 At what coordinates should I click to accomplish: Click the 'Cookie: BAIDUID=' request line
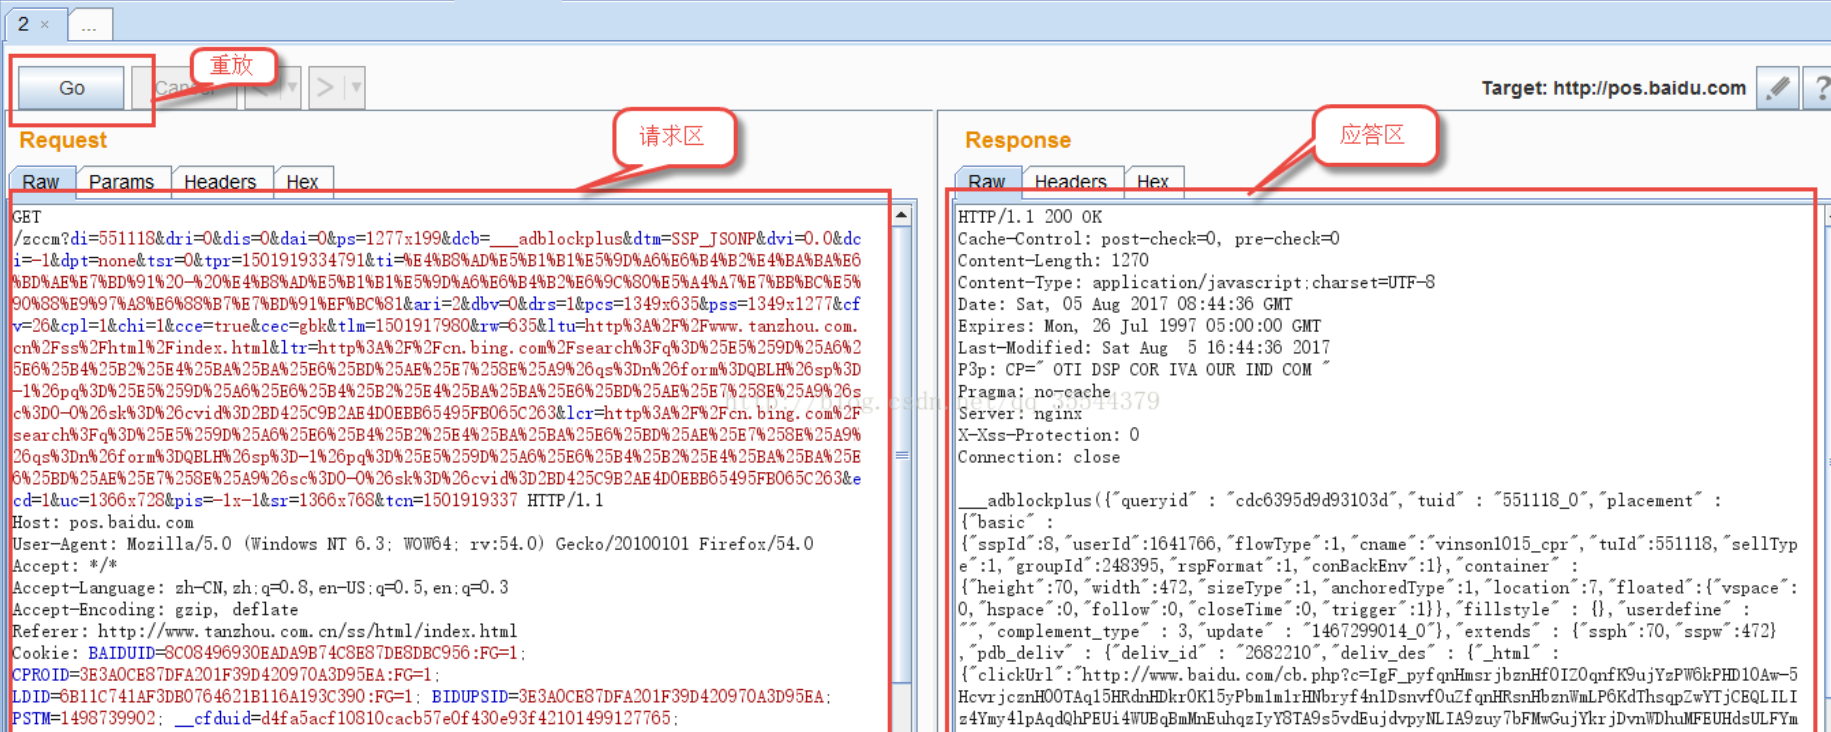[x=269, y=653]
